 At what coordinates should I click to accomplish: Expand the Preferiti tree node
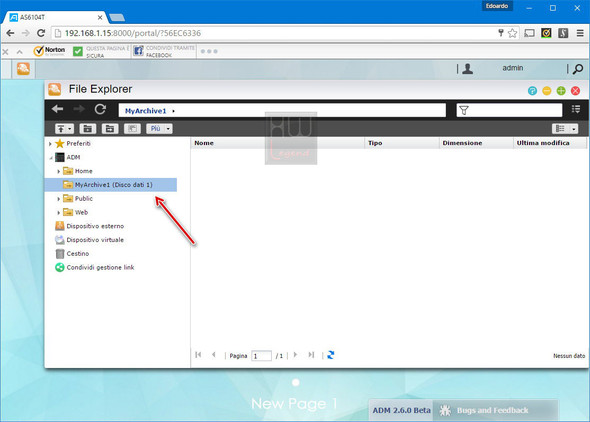point(50,144)
